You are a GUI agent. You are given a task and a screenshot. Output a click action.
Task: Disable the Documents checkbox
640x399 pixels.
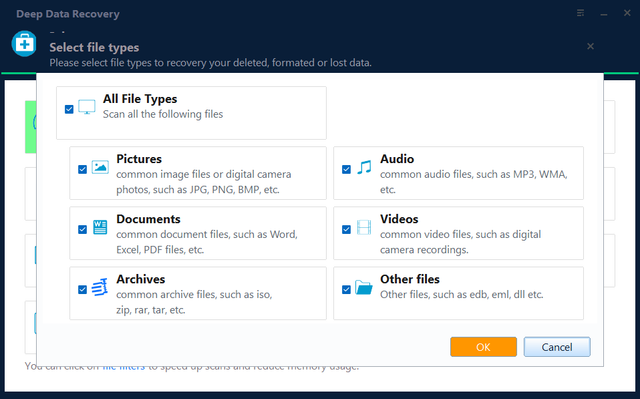pyautogui.click(x=82, y=229)
